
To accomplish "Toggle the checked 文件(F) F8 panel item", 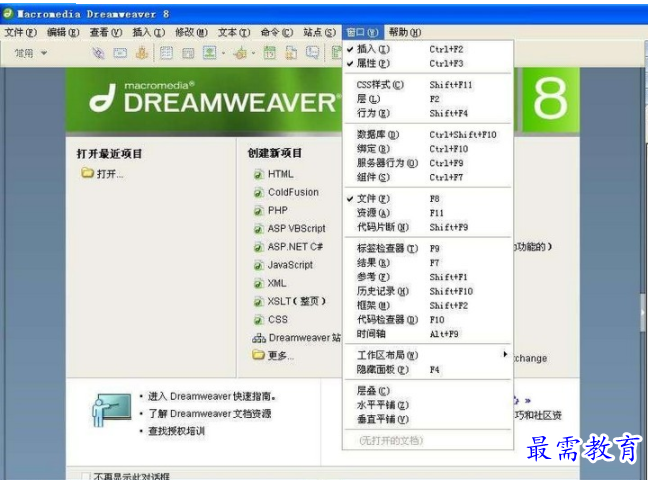I will 428,199.
